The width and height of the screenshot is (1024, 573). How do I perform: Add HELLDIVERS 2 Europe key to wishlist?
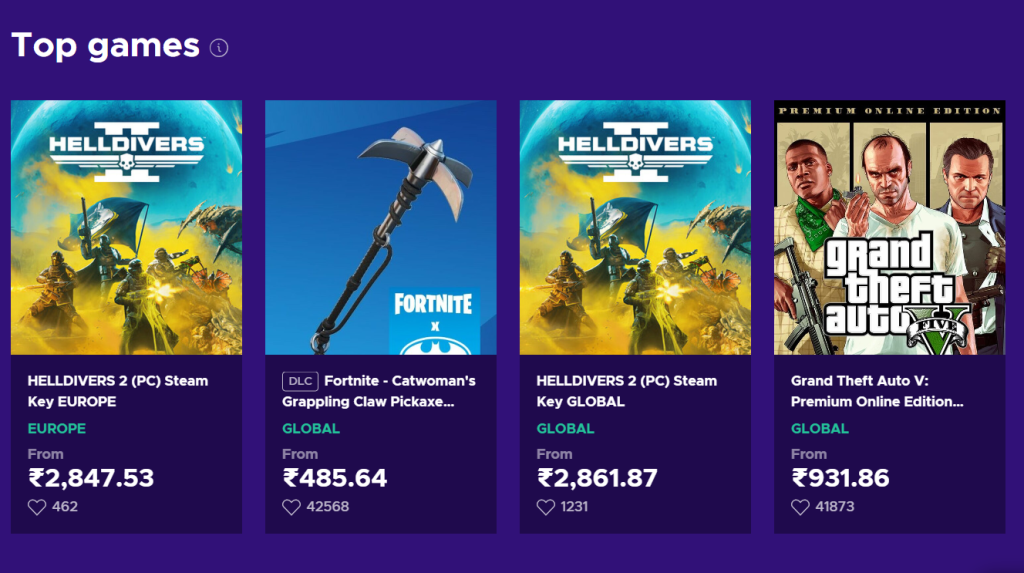click(37, 507)
